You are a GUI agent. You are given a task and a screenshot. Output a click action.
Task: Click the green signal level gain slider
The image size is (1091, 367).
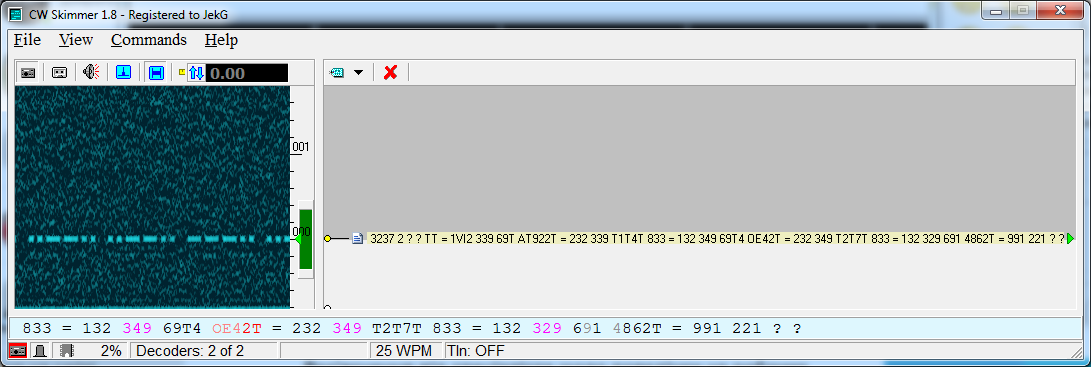point(305,239)
